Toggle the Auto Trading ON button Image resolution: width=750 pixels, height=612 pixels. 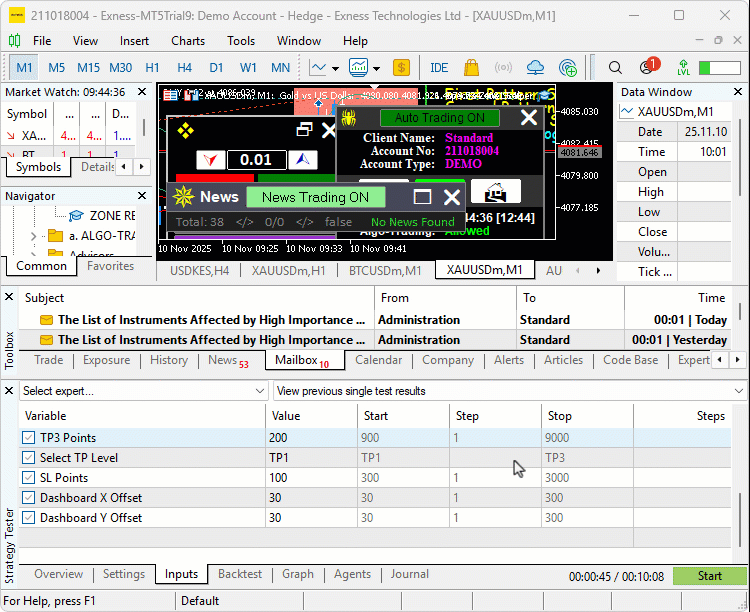[x=440, y=118]
